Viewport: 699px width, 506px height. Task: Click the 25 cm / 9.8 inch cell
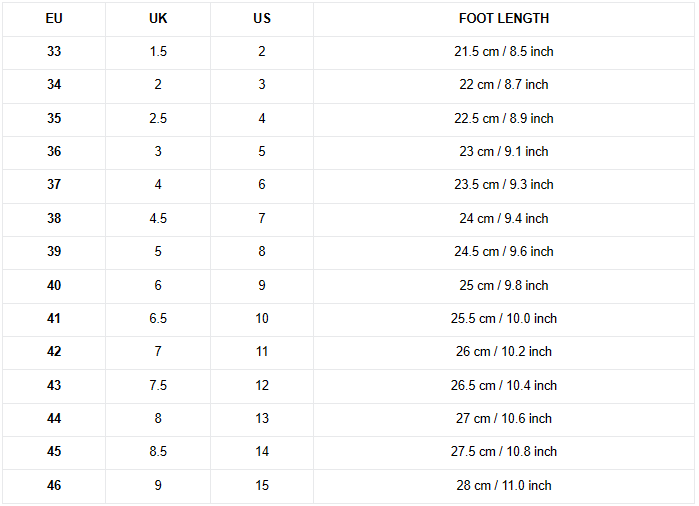pyautogui.click(x=504, y=285)
